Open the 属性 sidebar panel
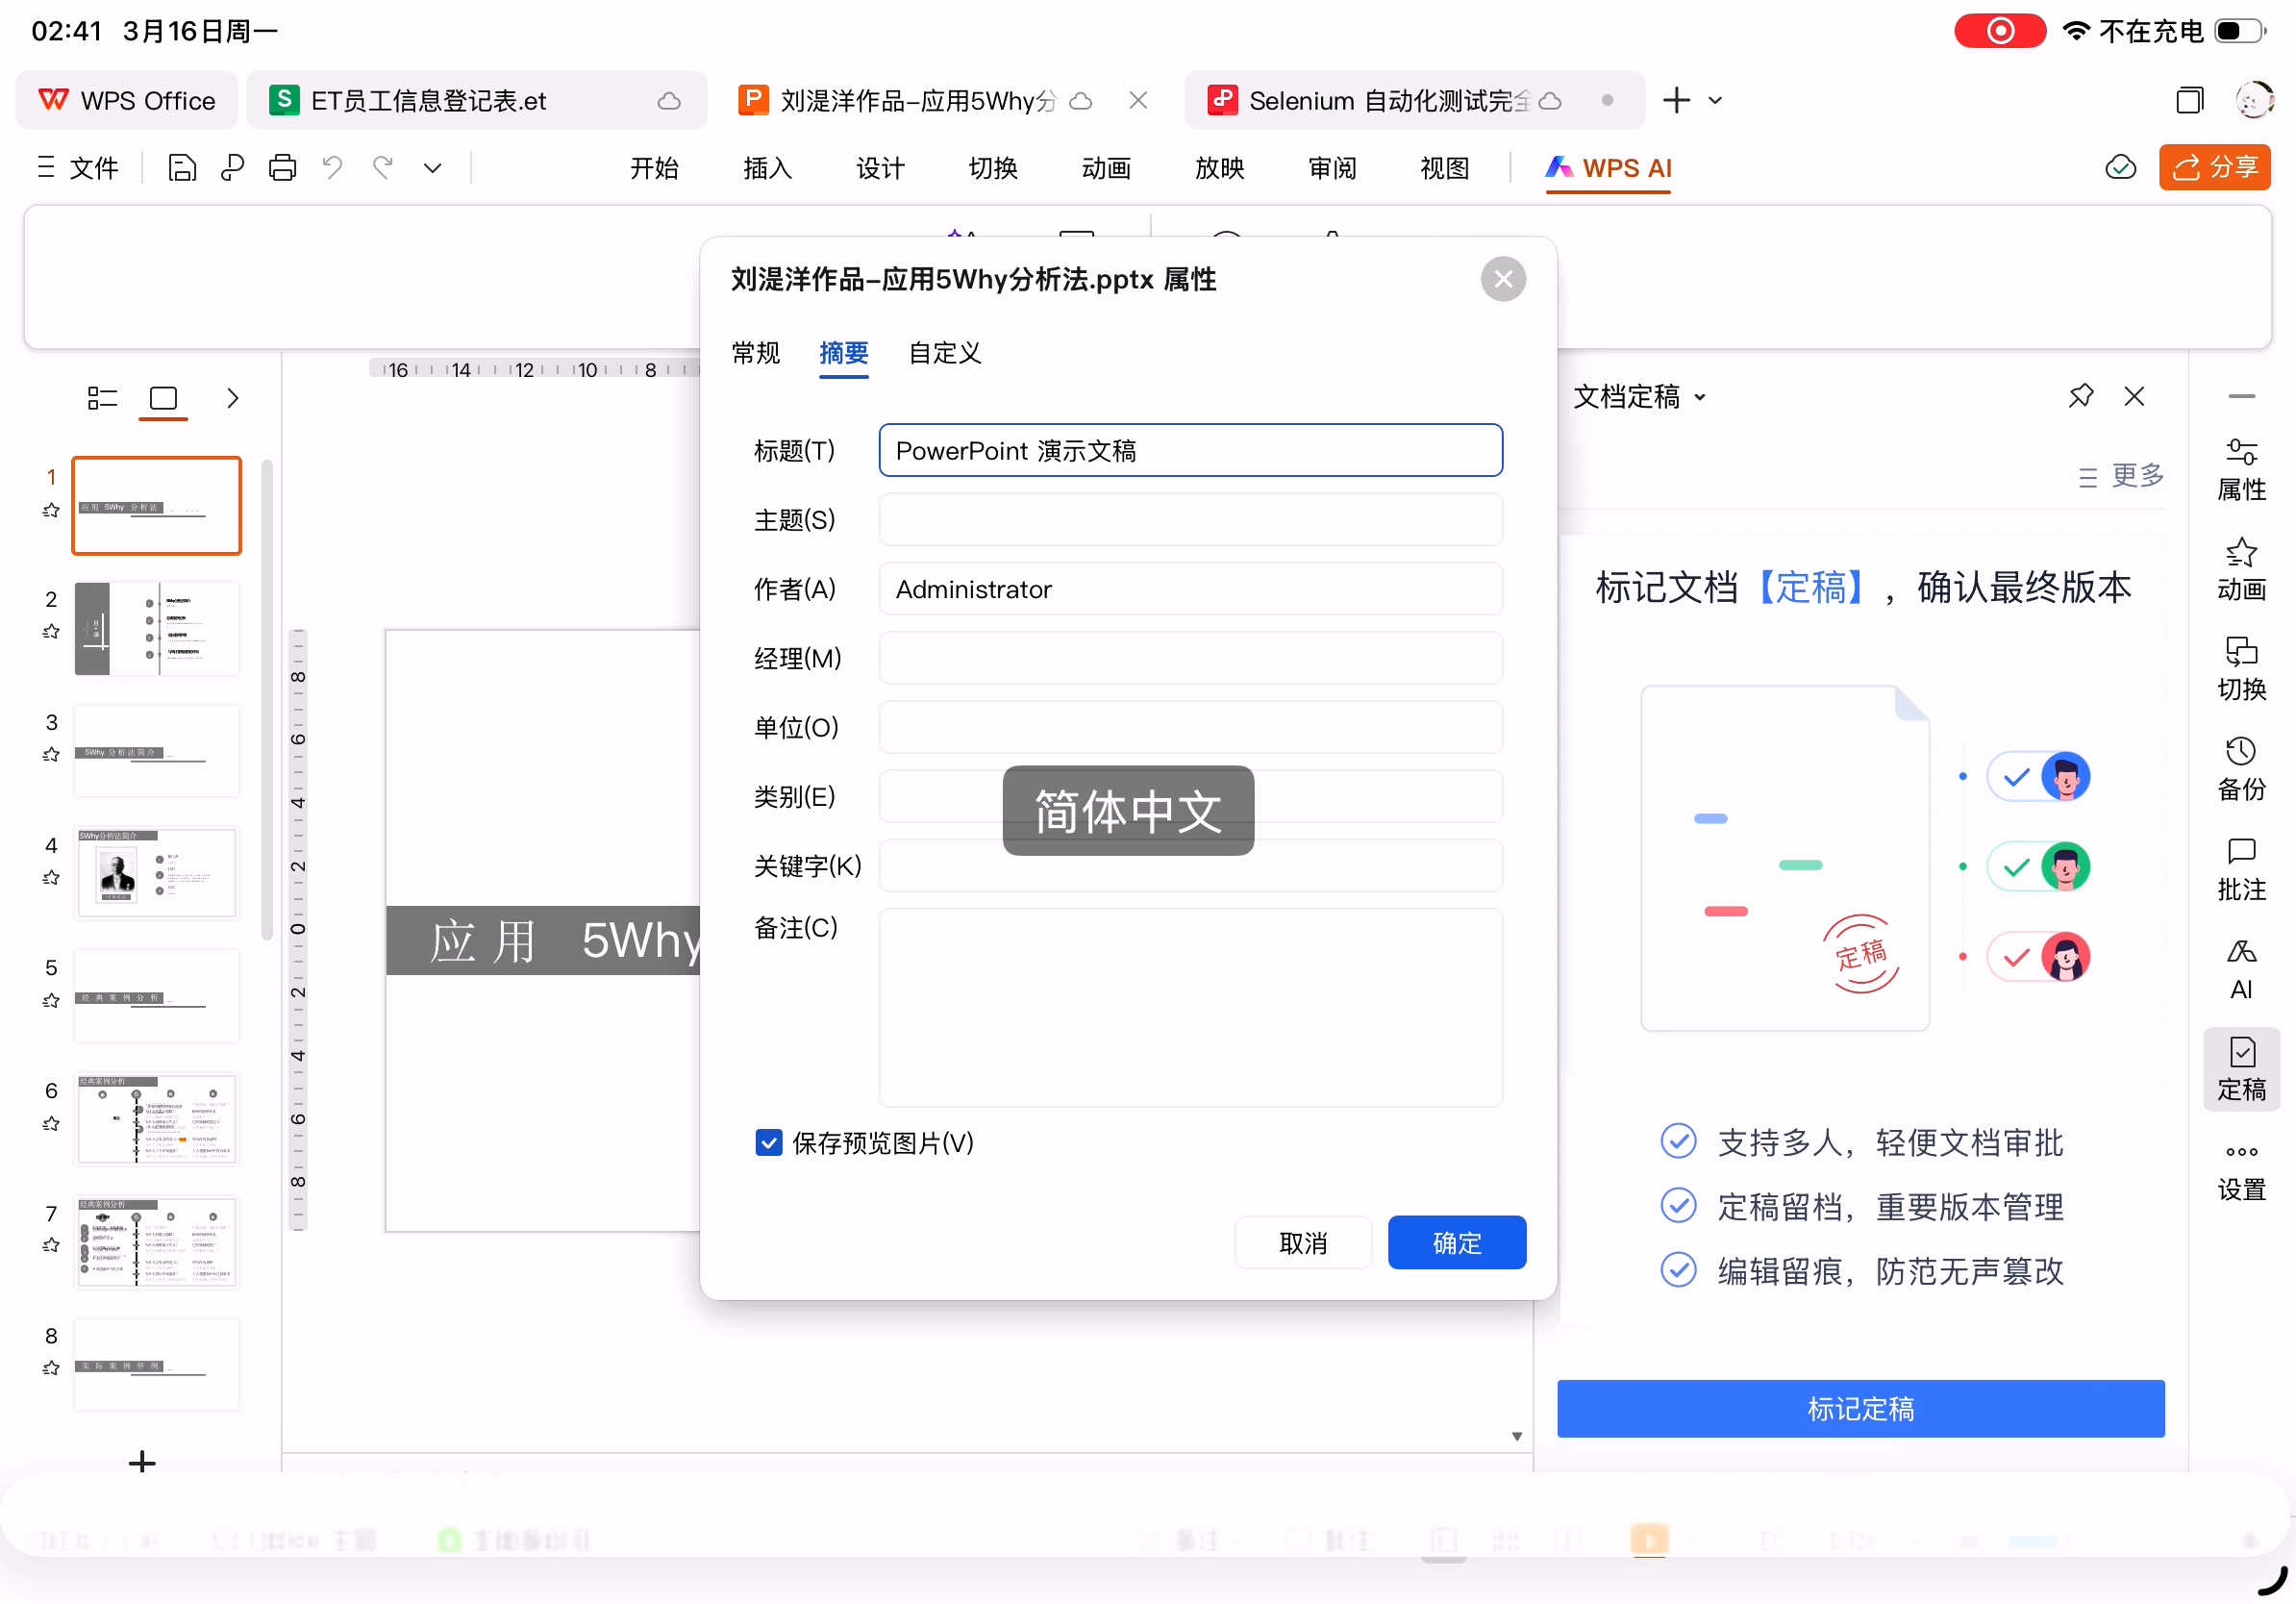 [x=2240, y=469]
